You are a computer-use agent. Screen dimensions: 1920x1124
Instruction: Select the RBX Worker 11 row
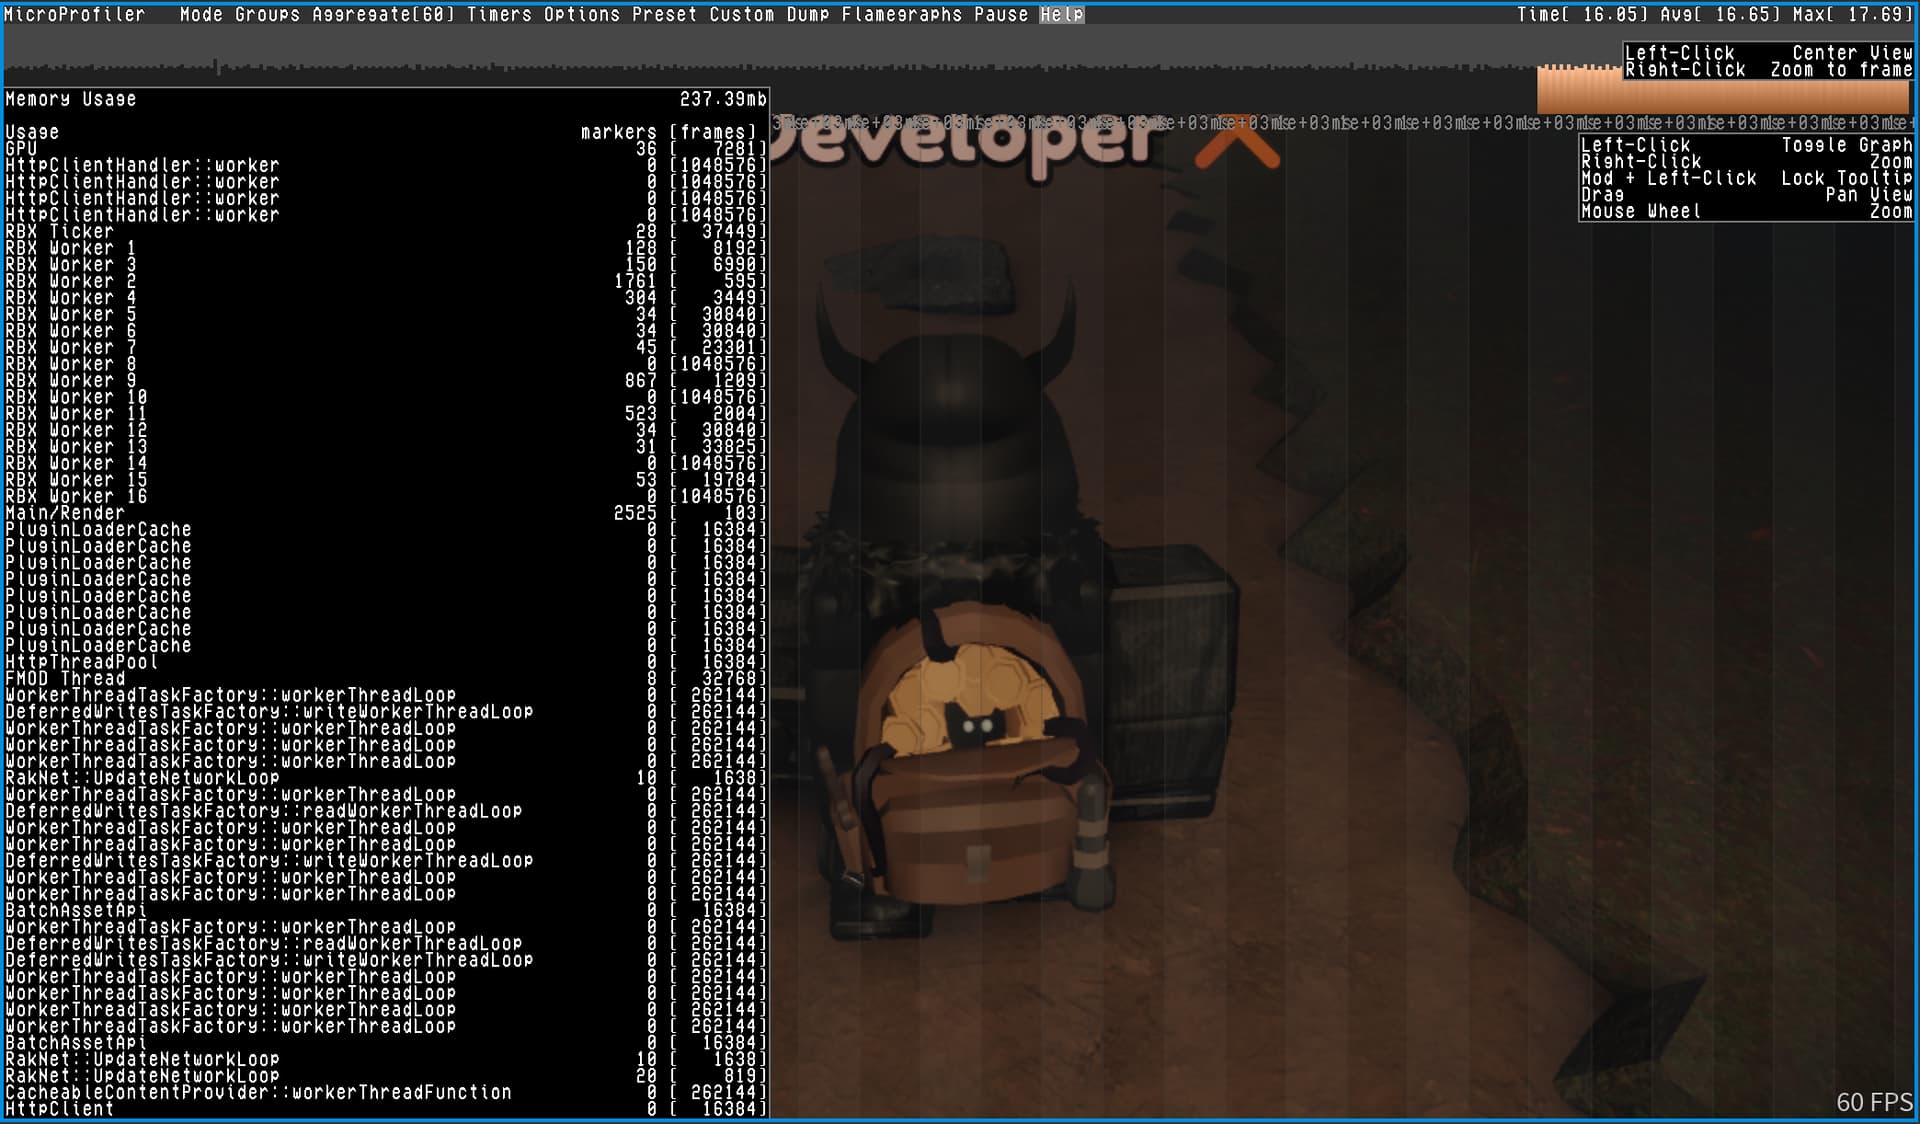pyautogui.click(x=386, y=413)
